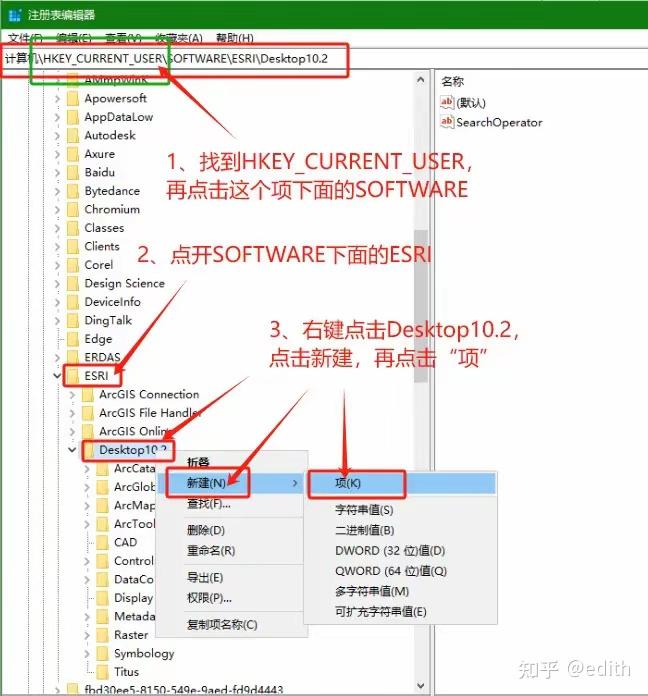Expand the DingTalk key
This screenshot has width=648, height=696.
[x=57, y=320]
